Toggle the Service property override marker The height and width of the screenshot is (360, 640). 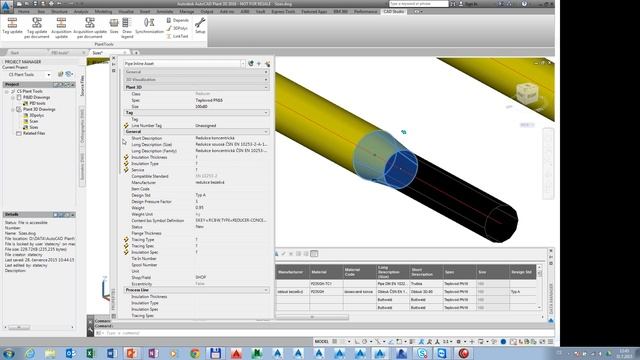coord(127,170)
